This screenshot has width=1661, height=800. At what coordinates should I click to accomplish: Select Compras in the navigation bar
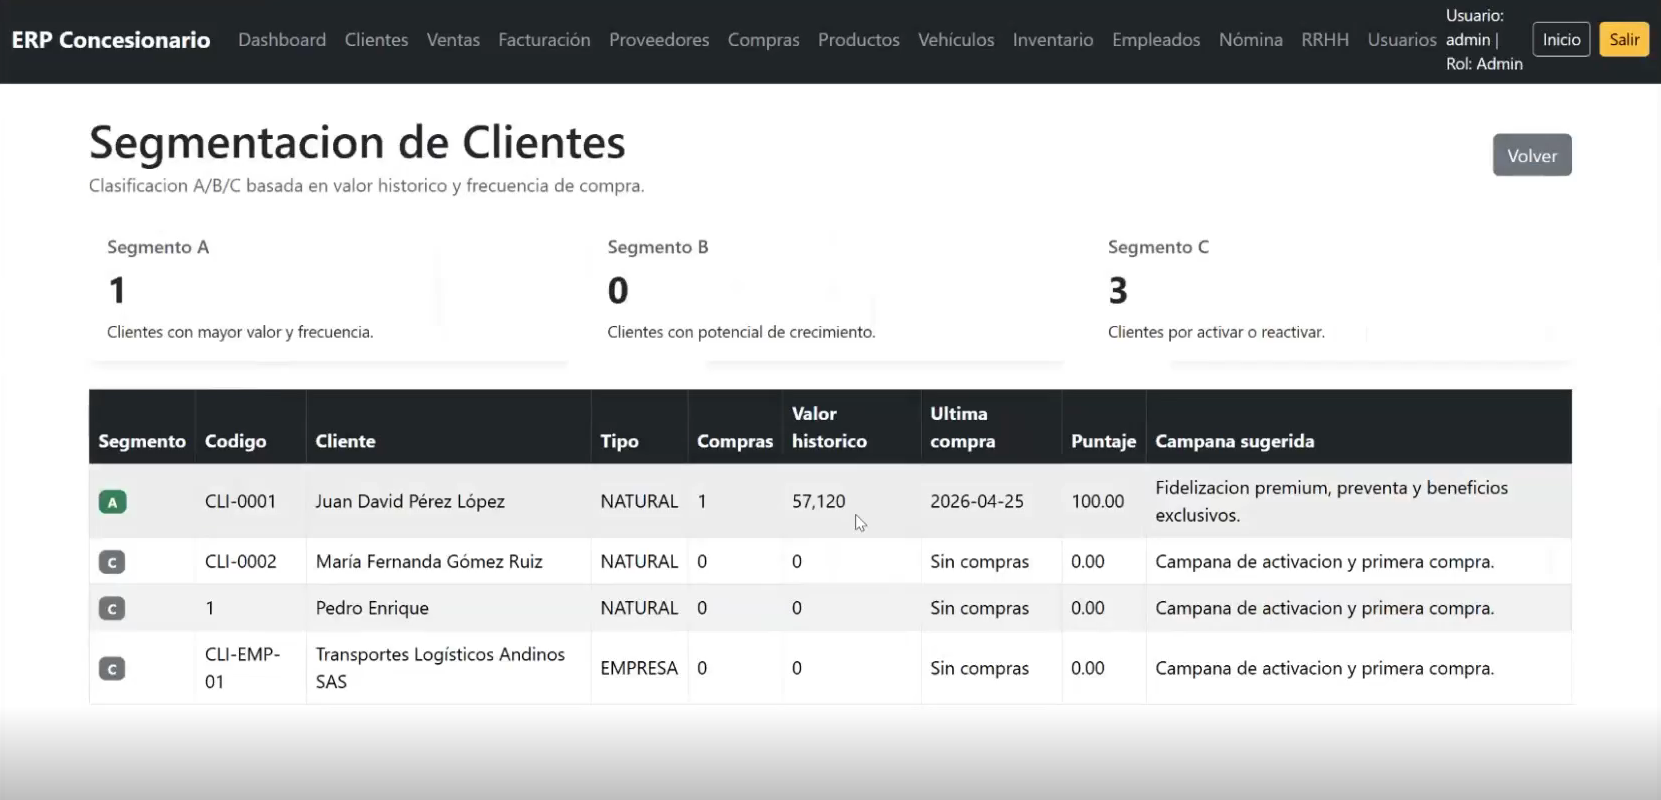763,40
